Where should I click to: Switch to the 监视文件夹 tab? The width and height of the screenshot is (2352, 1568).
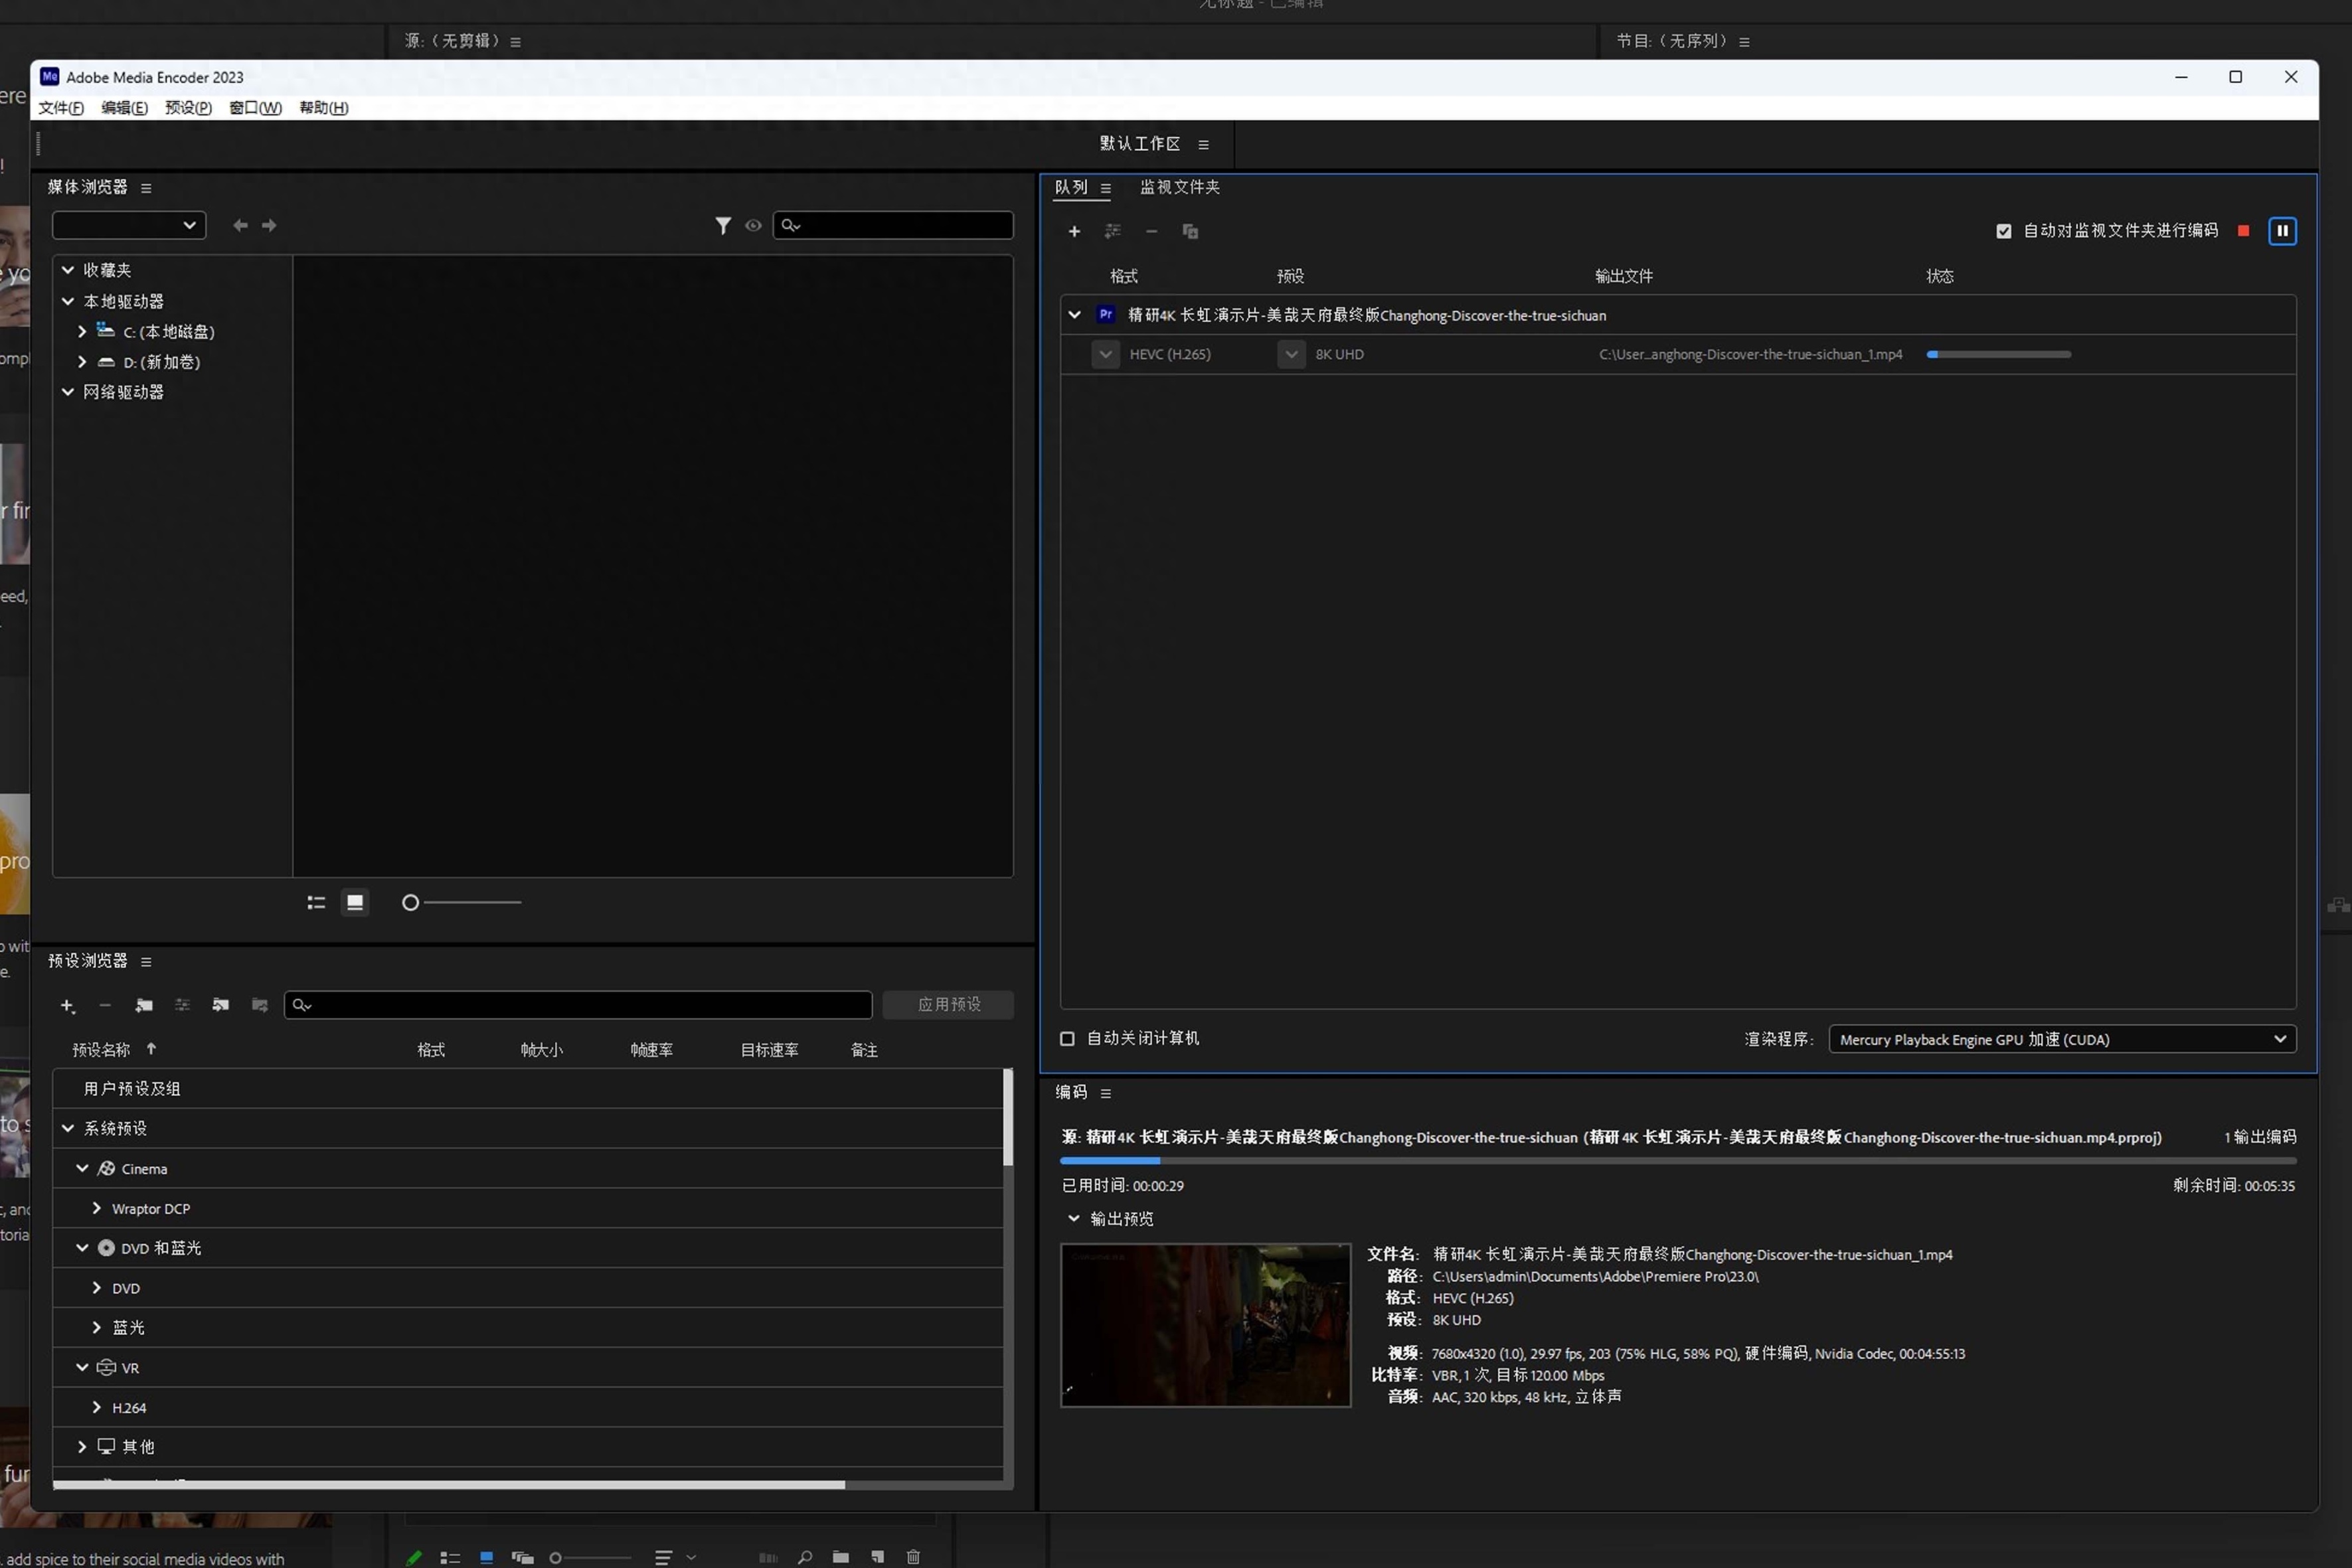point(1179,188)
